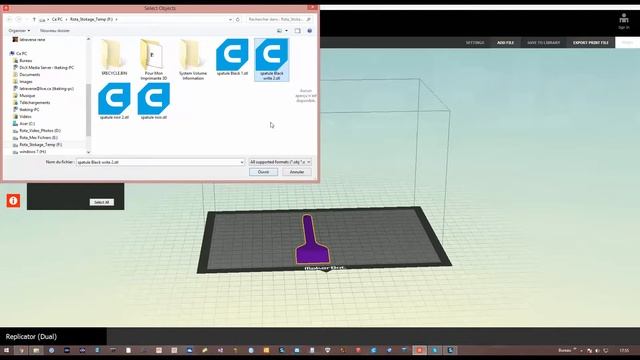The height and width of the screenshot is (360, 640).
Task: Click Ce PC in the breadcrumb path
Action: [57, 19]
